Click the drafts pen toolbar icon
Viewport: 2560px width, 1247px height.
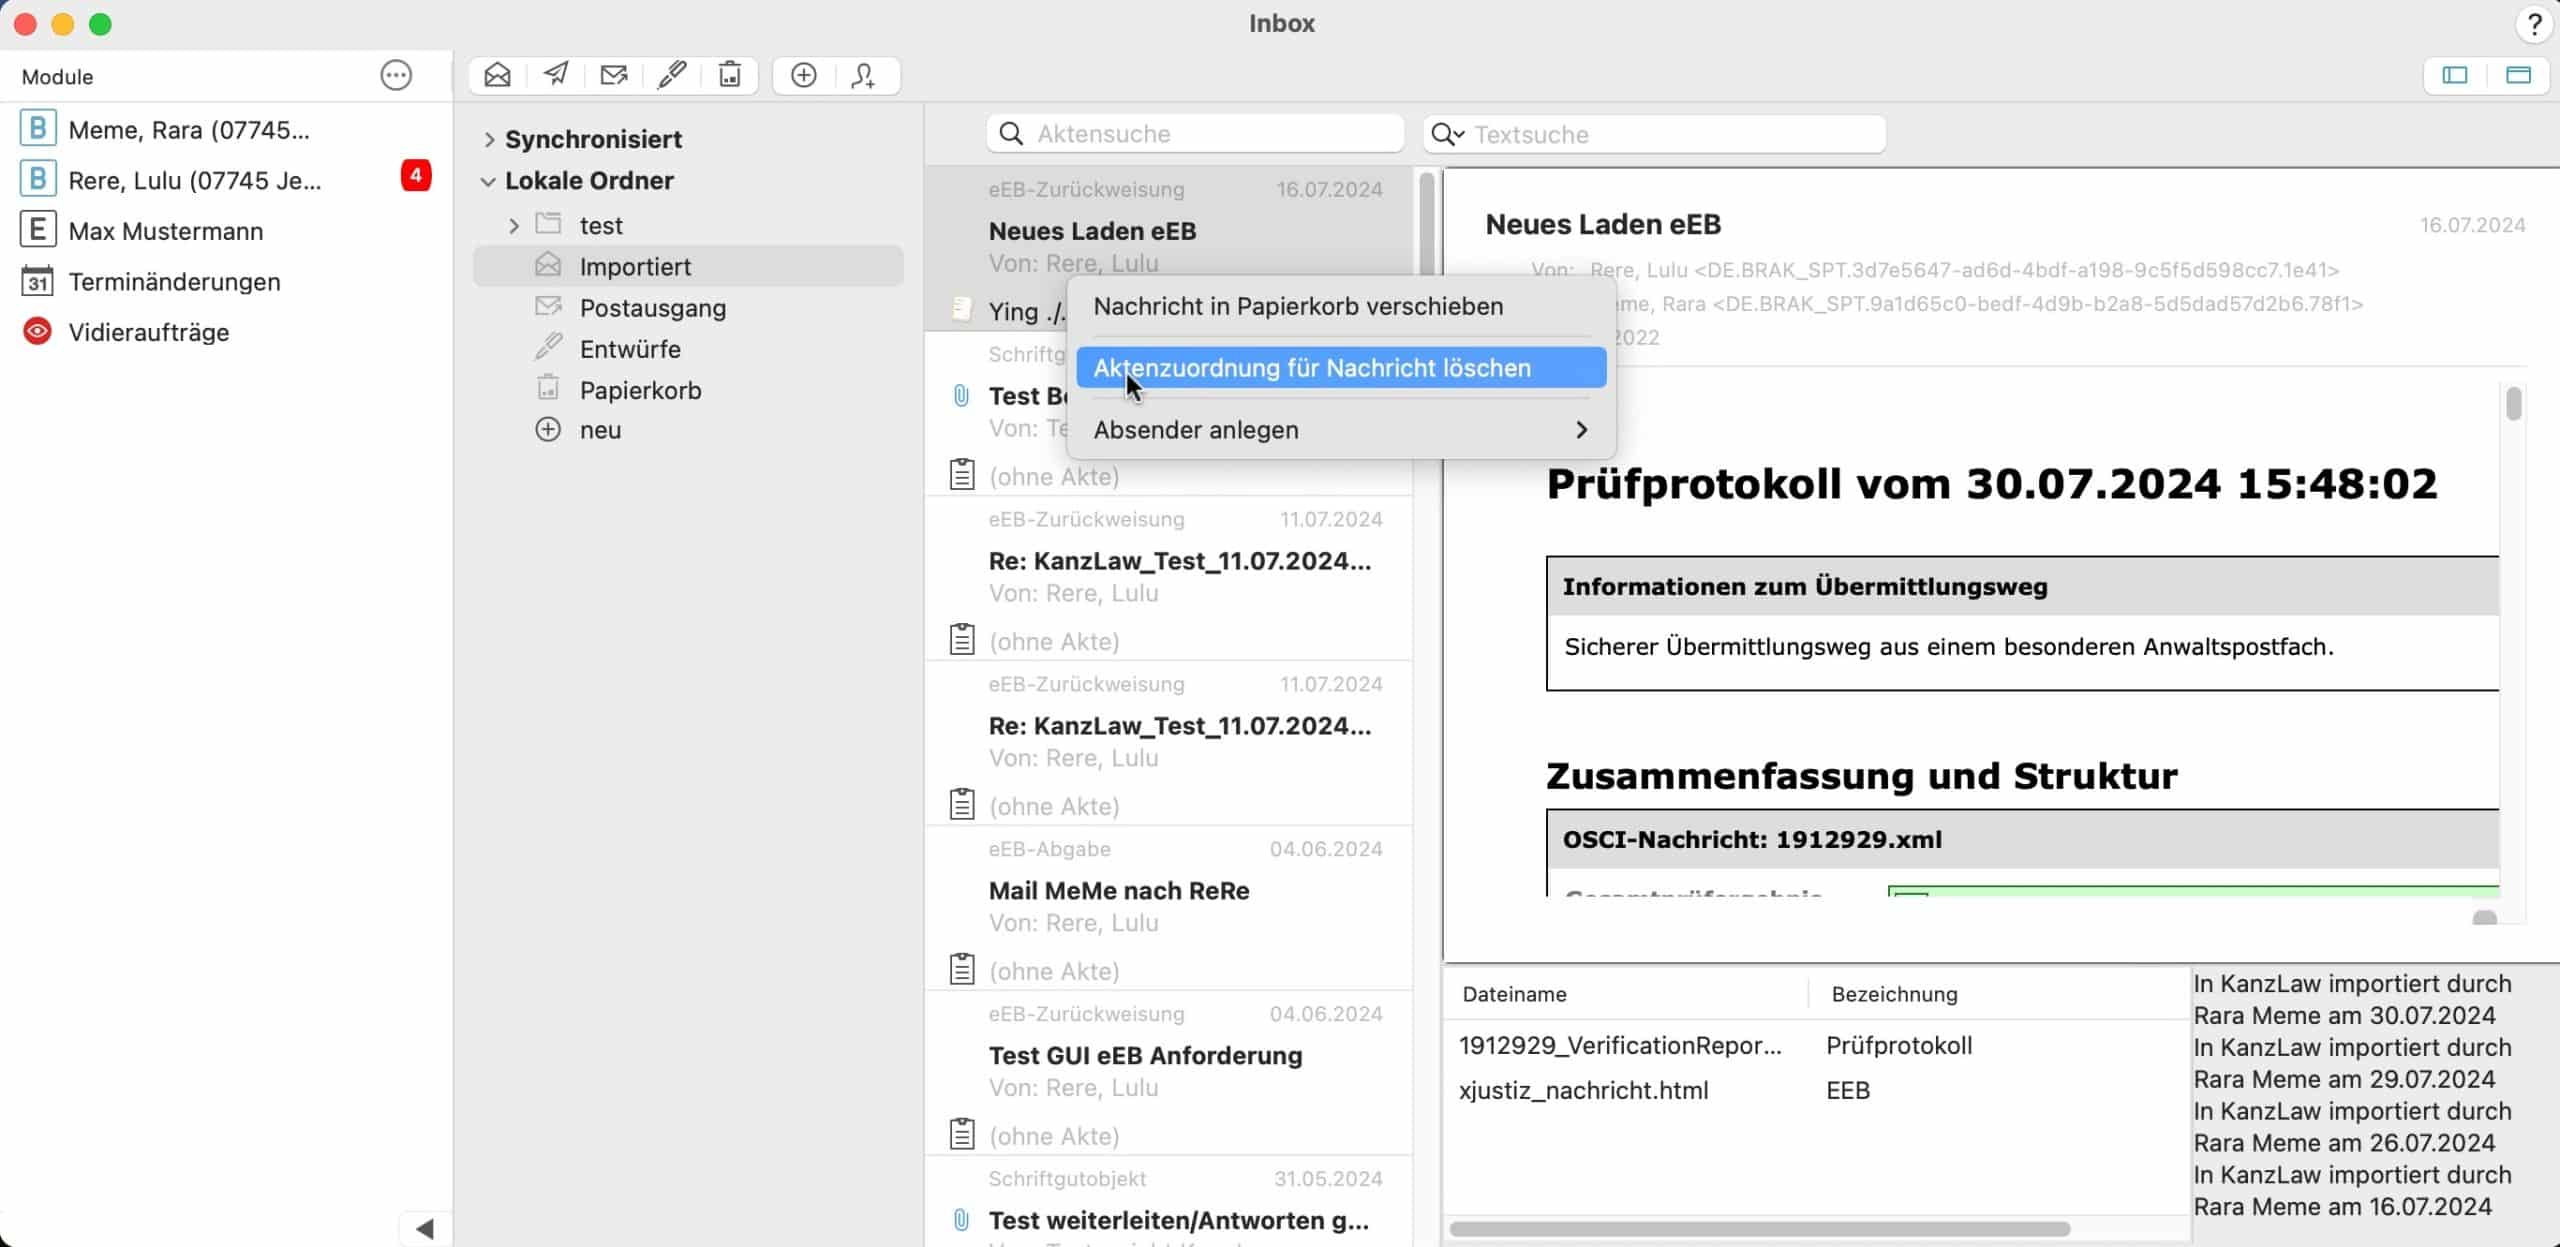coord(672,75)
